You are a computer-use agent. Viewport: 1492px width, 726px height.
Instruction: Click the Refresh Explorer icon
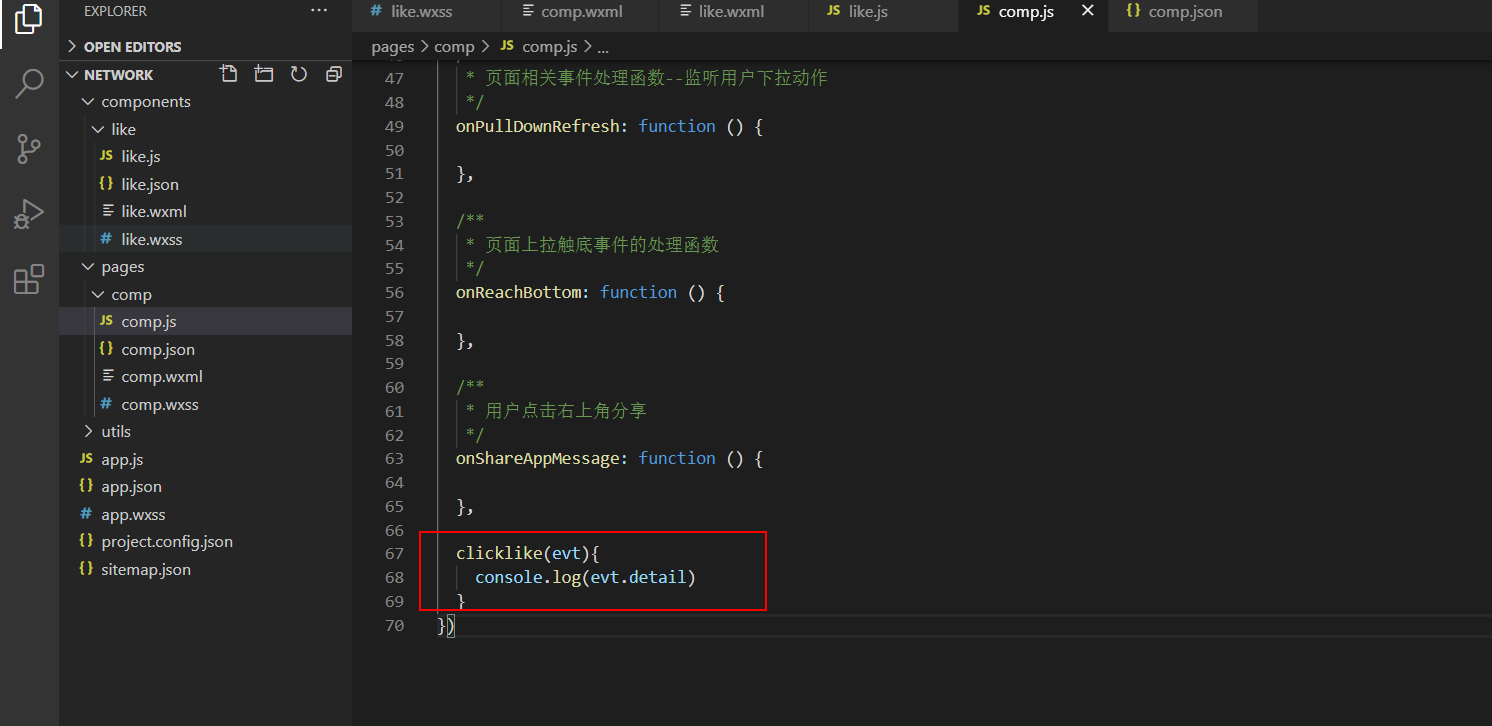[x=299, y=74]
